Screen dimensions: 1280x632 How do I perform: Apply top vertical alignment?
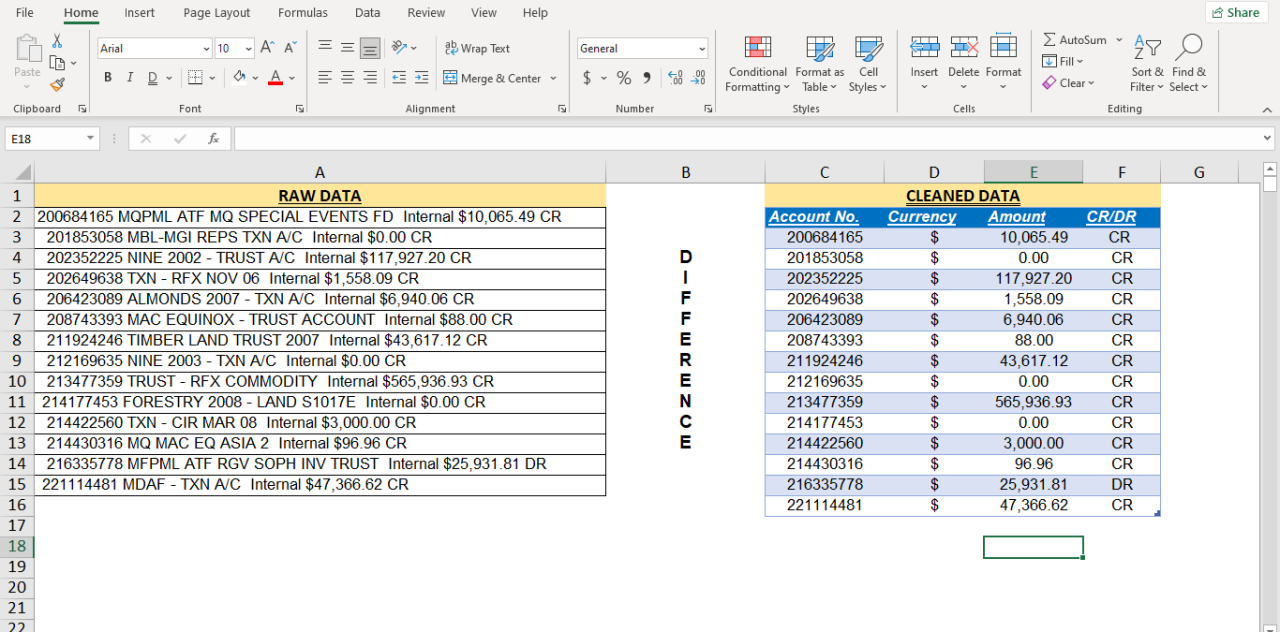325,47
